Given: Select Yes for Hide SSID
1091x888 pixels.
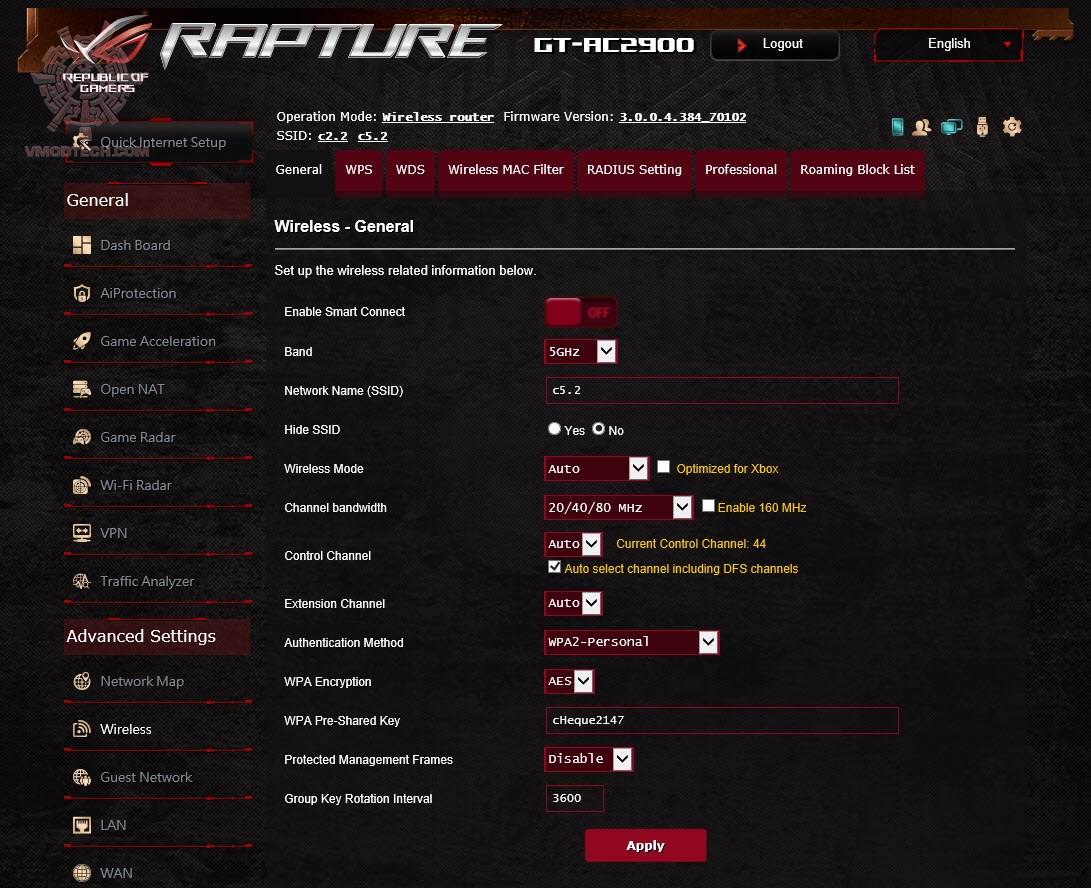Looking at the screenshot, I should [x=555, y=429].
